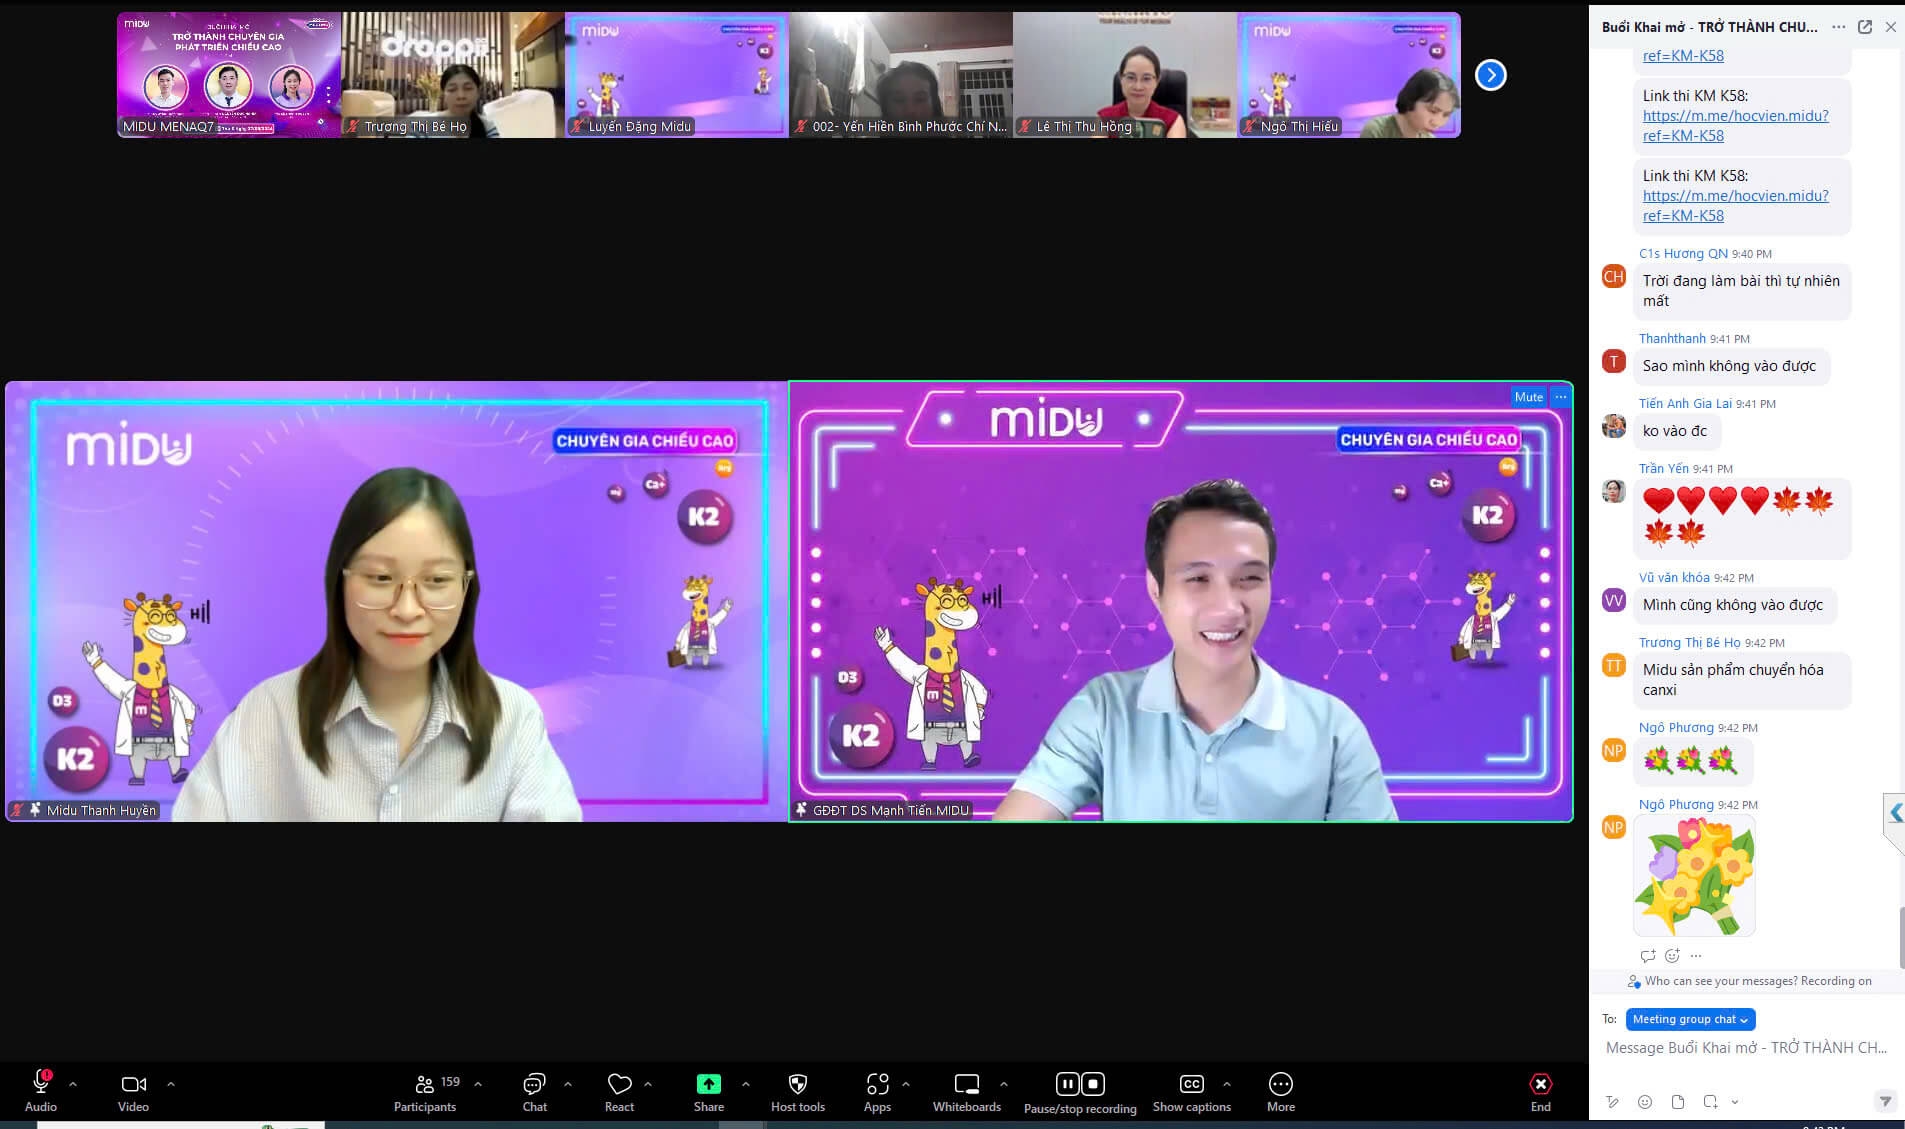Viewport: 1905px width, 1129px height.
Task: Select 002- Yến Hiền Bình Phước thumbnail
Action: [x=901, y=75]
